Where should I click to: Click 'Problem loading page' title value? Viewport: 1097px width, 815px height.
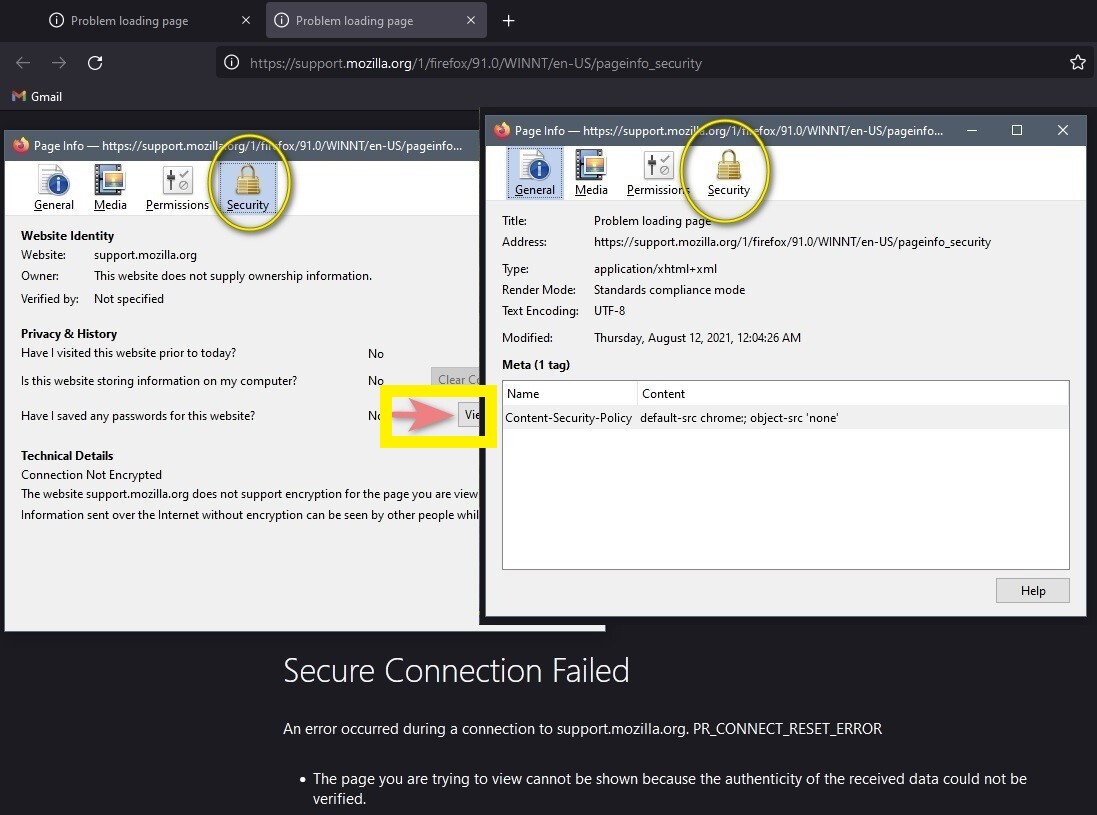[652, 220]
